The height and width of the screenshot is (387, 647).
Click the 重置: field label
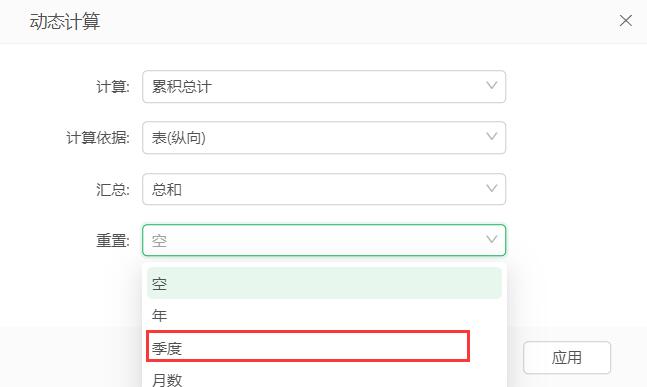coord(113,241)
